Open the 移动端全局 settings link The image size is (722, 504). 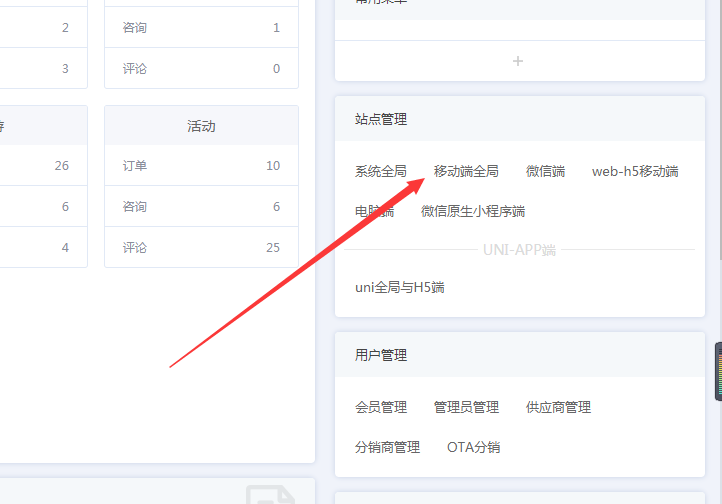[466, 171]
